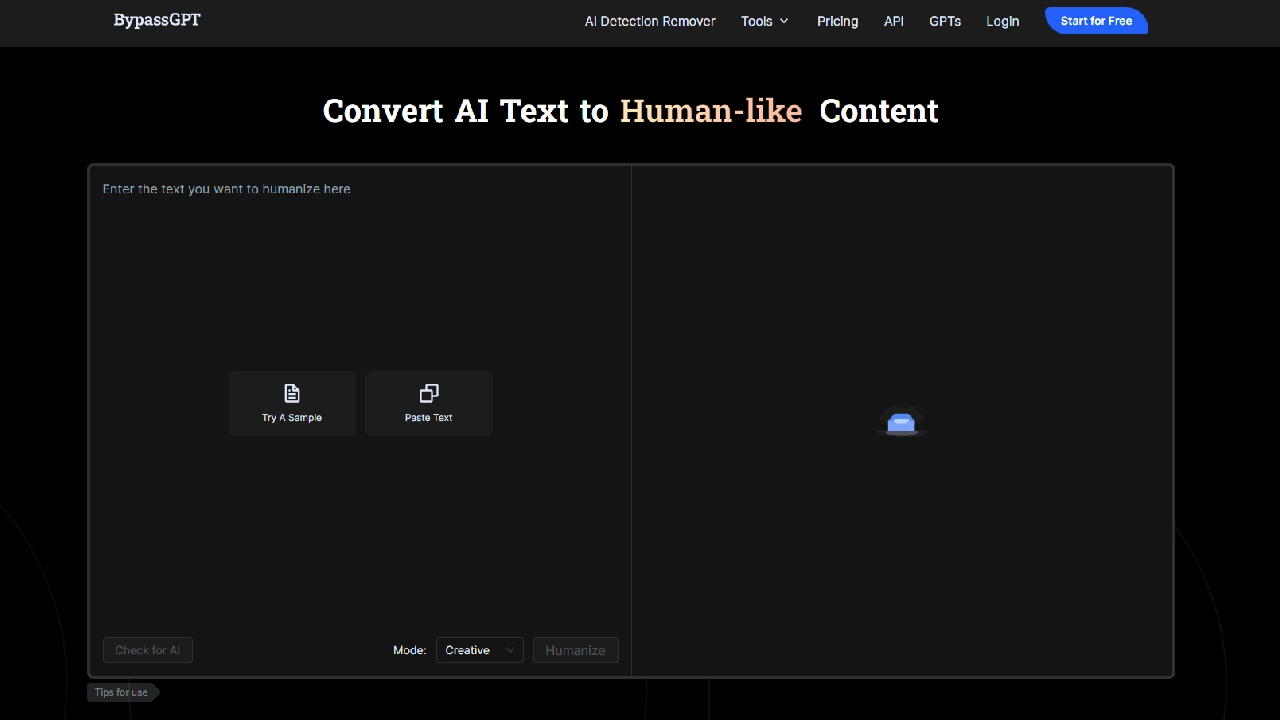
Task: Click the Try A Sample document icon
Action: pos(292,393)
